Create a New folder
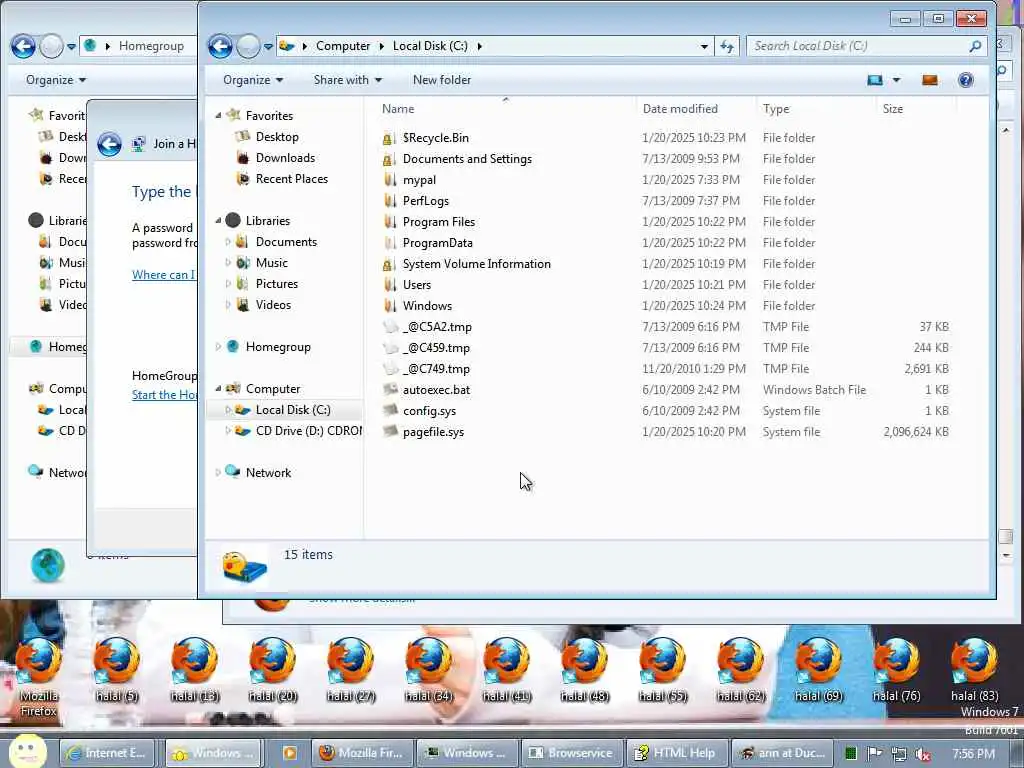The height and width of the screenshot is (768, 1024). (x=441, y=80)
